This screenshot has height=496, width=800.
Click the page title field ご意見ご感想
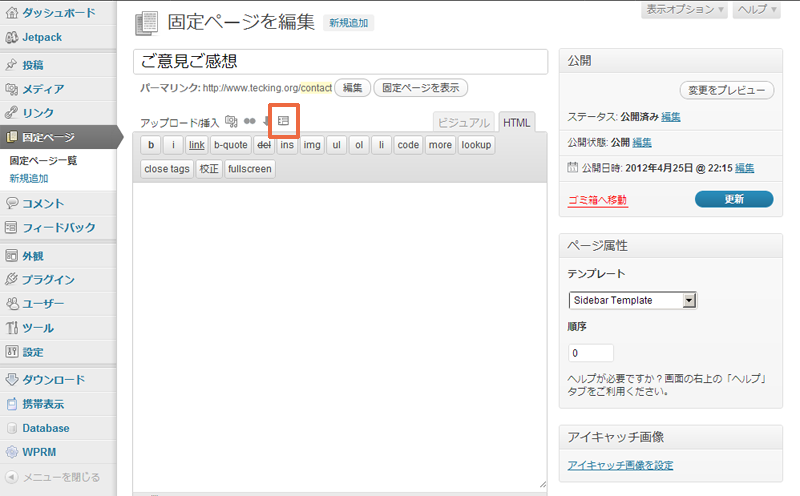340,62
